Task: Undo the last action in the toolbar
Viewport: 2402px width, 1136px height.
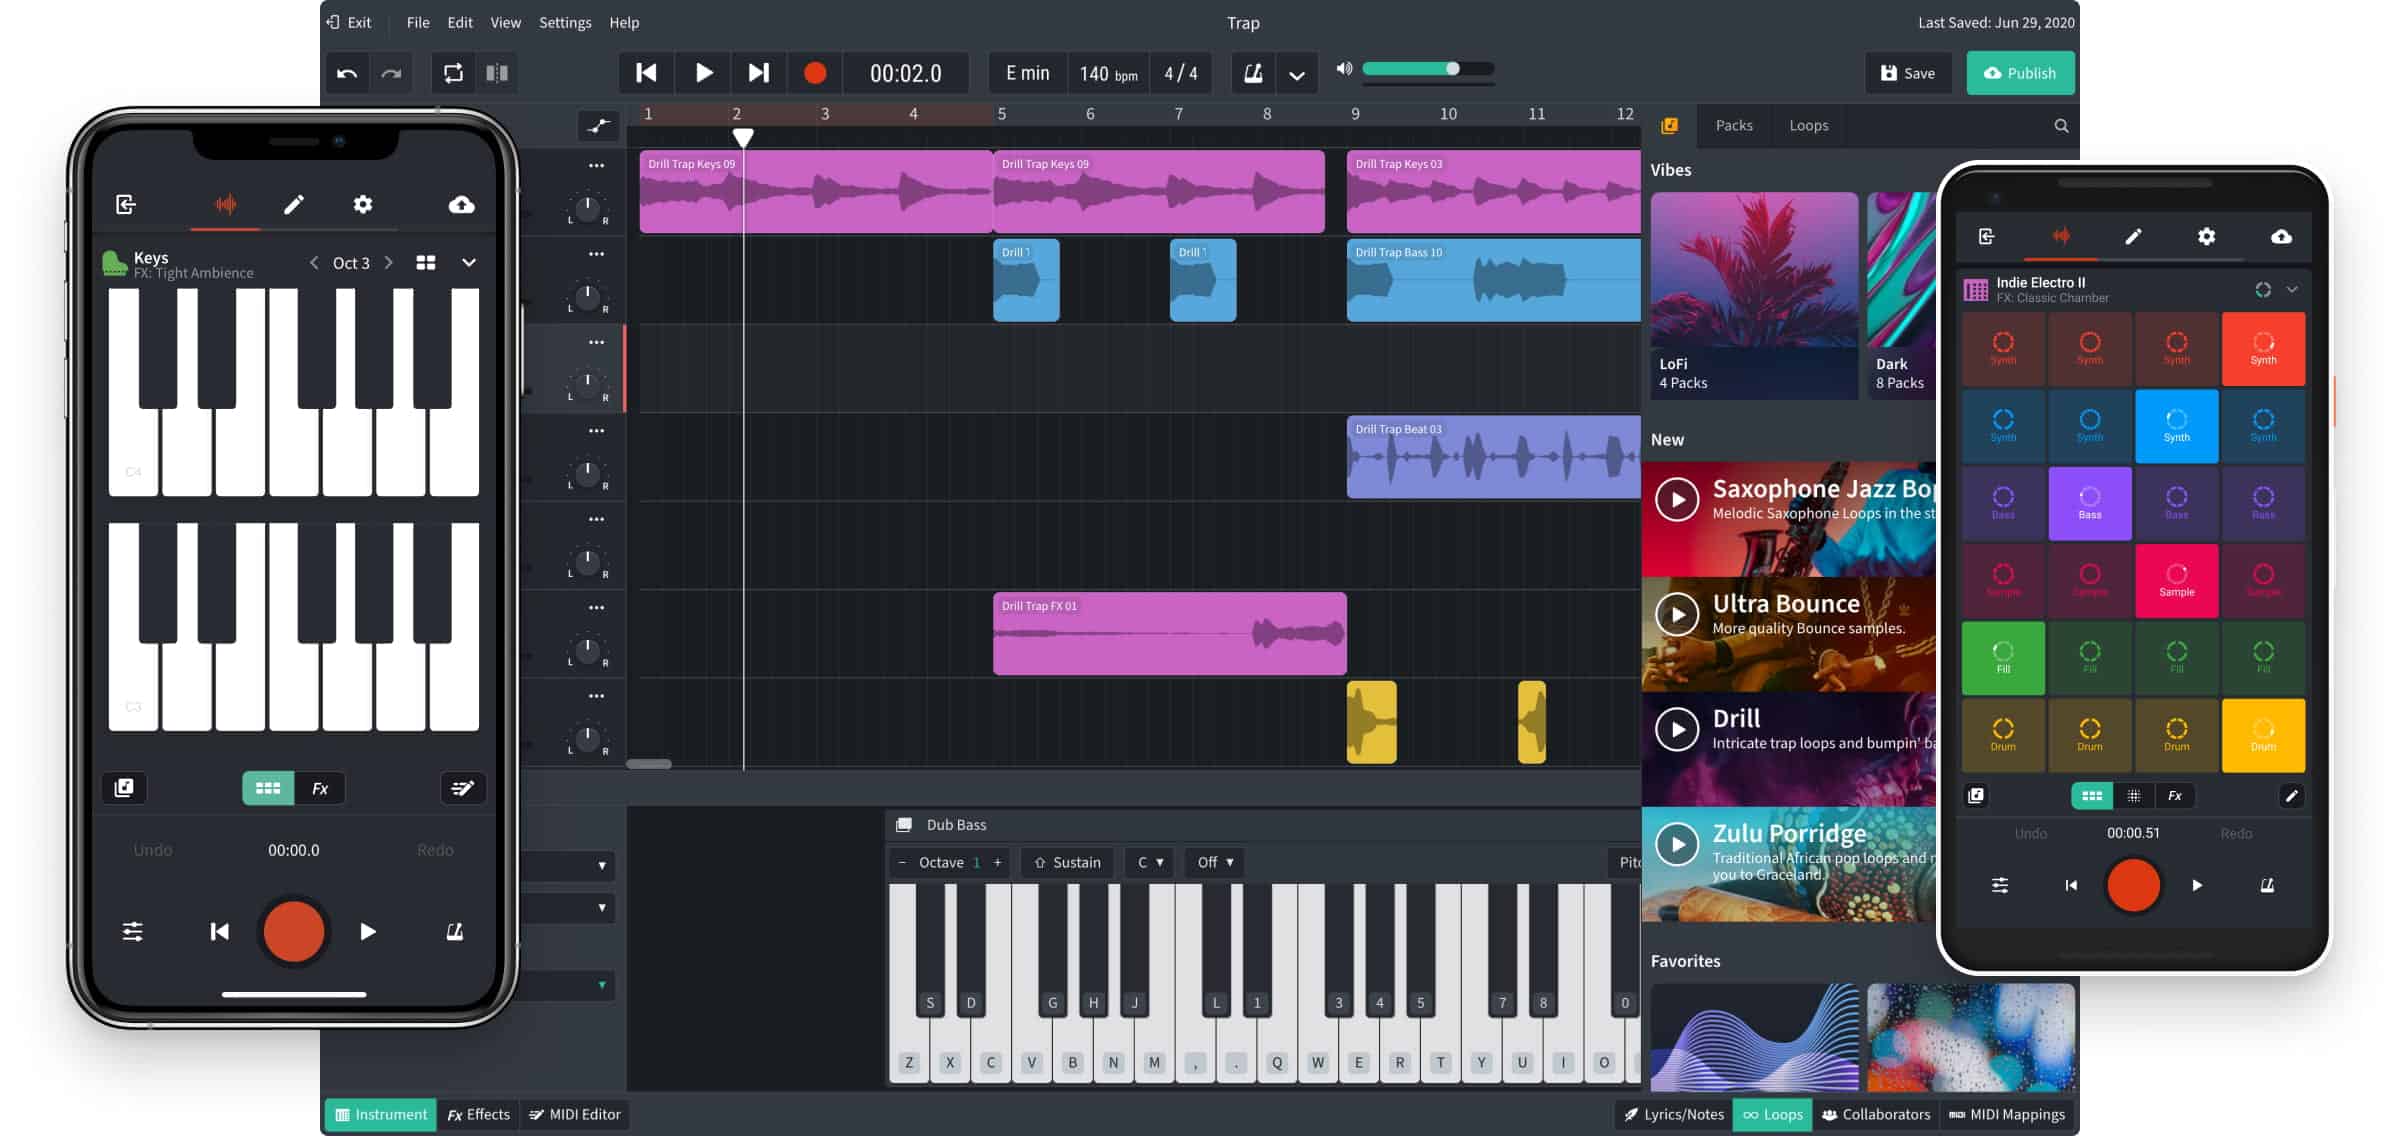Action: coord(347,72)
